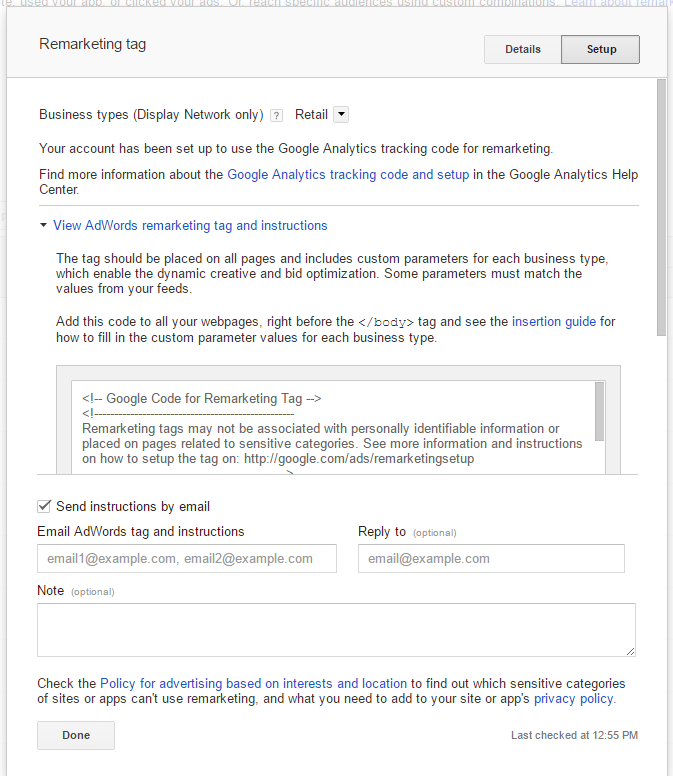The width and height of the screenshot is (673, 776).
Task: Click the Note field resize handle
Action: [630, 651]
